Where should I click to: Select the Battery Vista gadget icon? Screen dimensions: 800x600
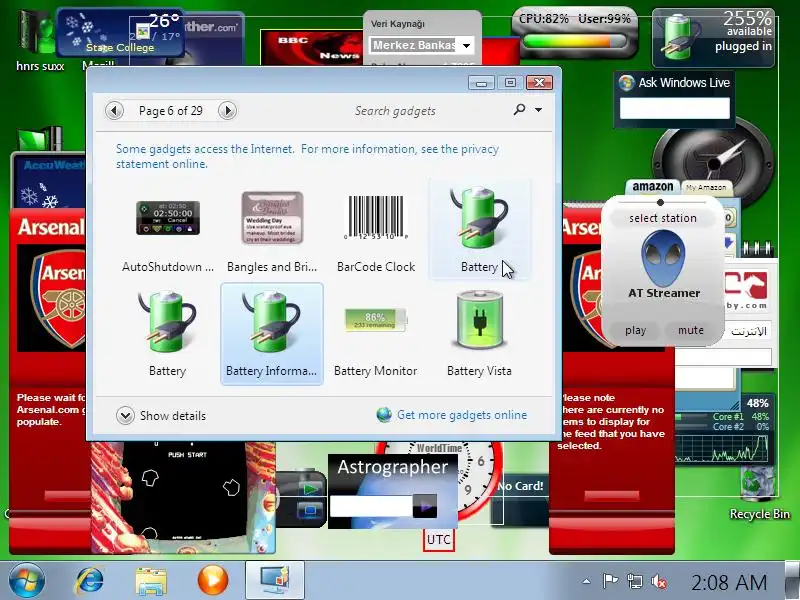(x=479, y=320)
